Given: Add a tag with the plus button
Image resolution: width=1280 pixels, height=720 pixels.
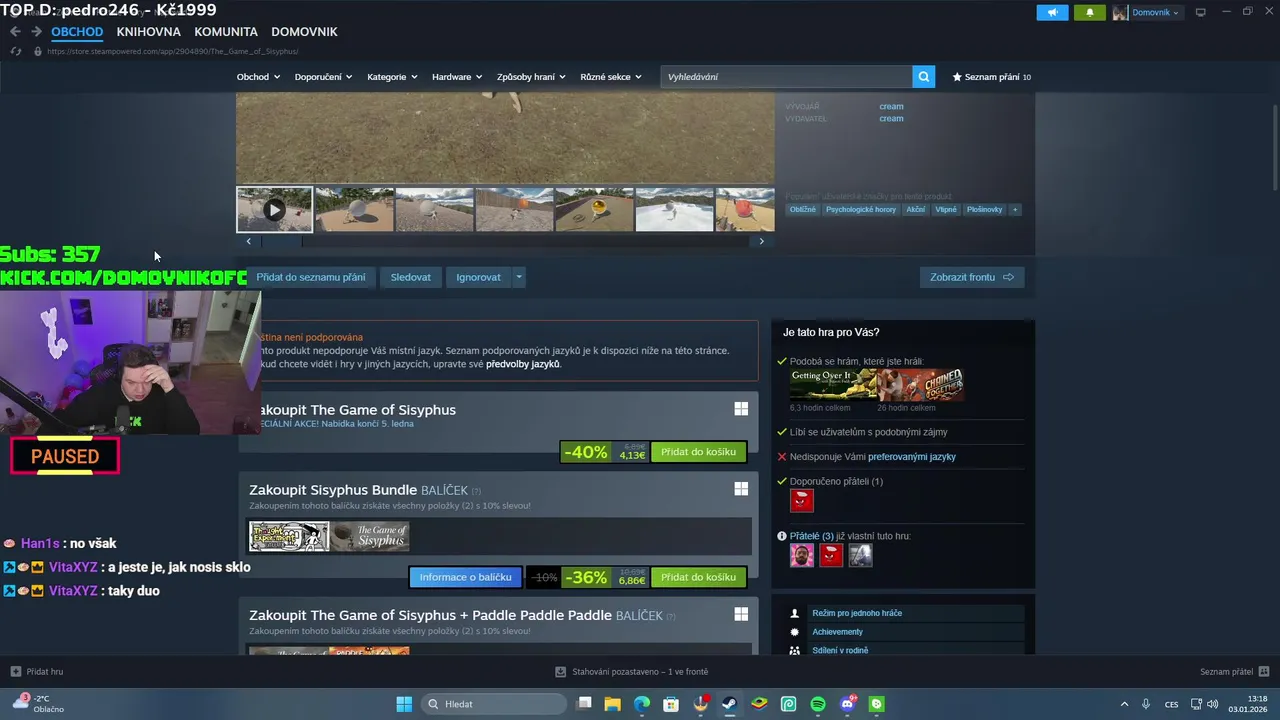Looking at the screenshot, I should tap(1015, 209).
